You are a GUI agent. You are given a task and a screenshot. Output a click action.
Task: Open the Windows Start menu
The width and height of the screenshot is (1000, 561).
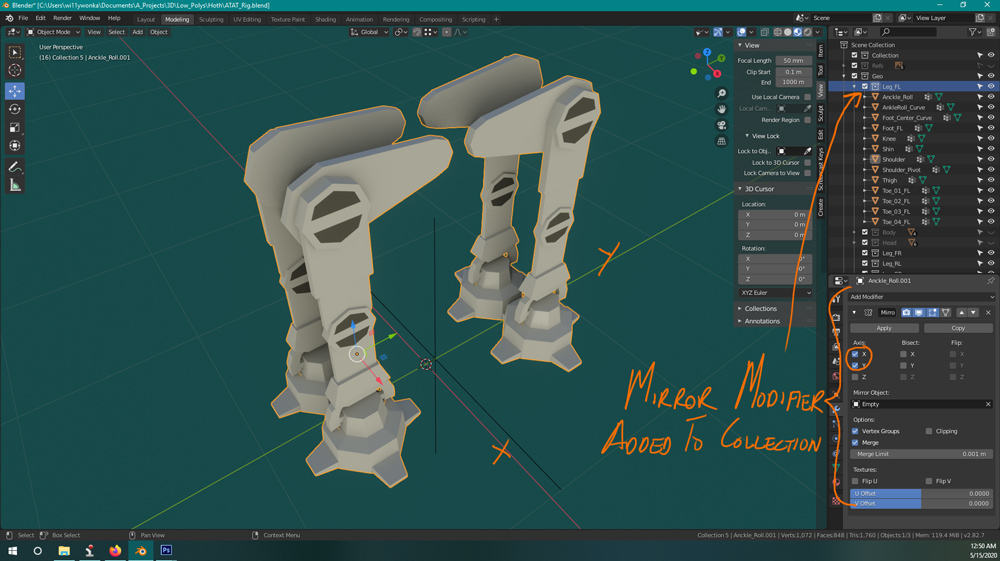pyautogui.click(x=12, y=550)
